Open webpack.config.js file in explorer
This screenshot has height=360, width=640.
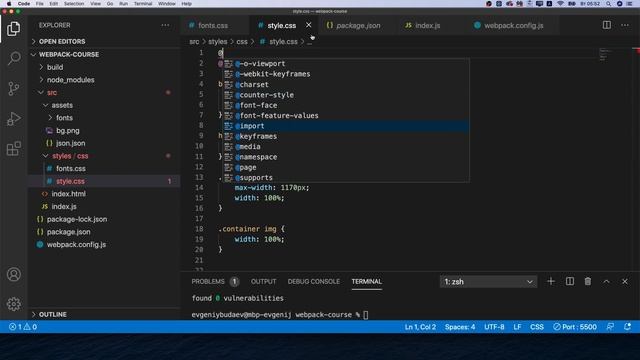104,244
